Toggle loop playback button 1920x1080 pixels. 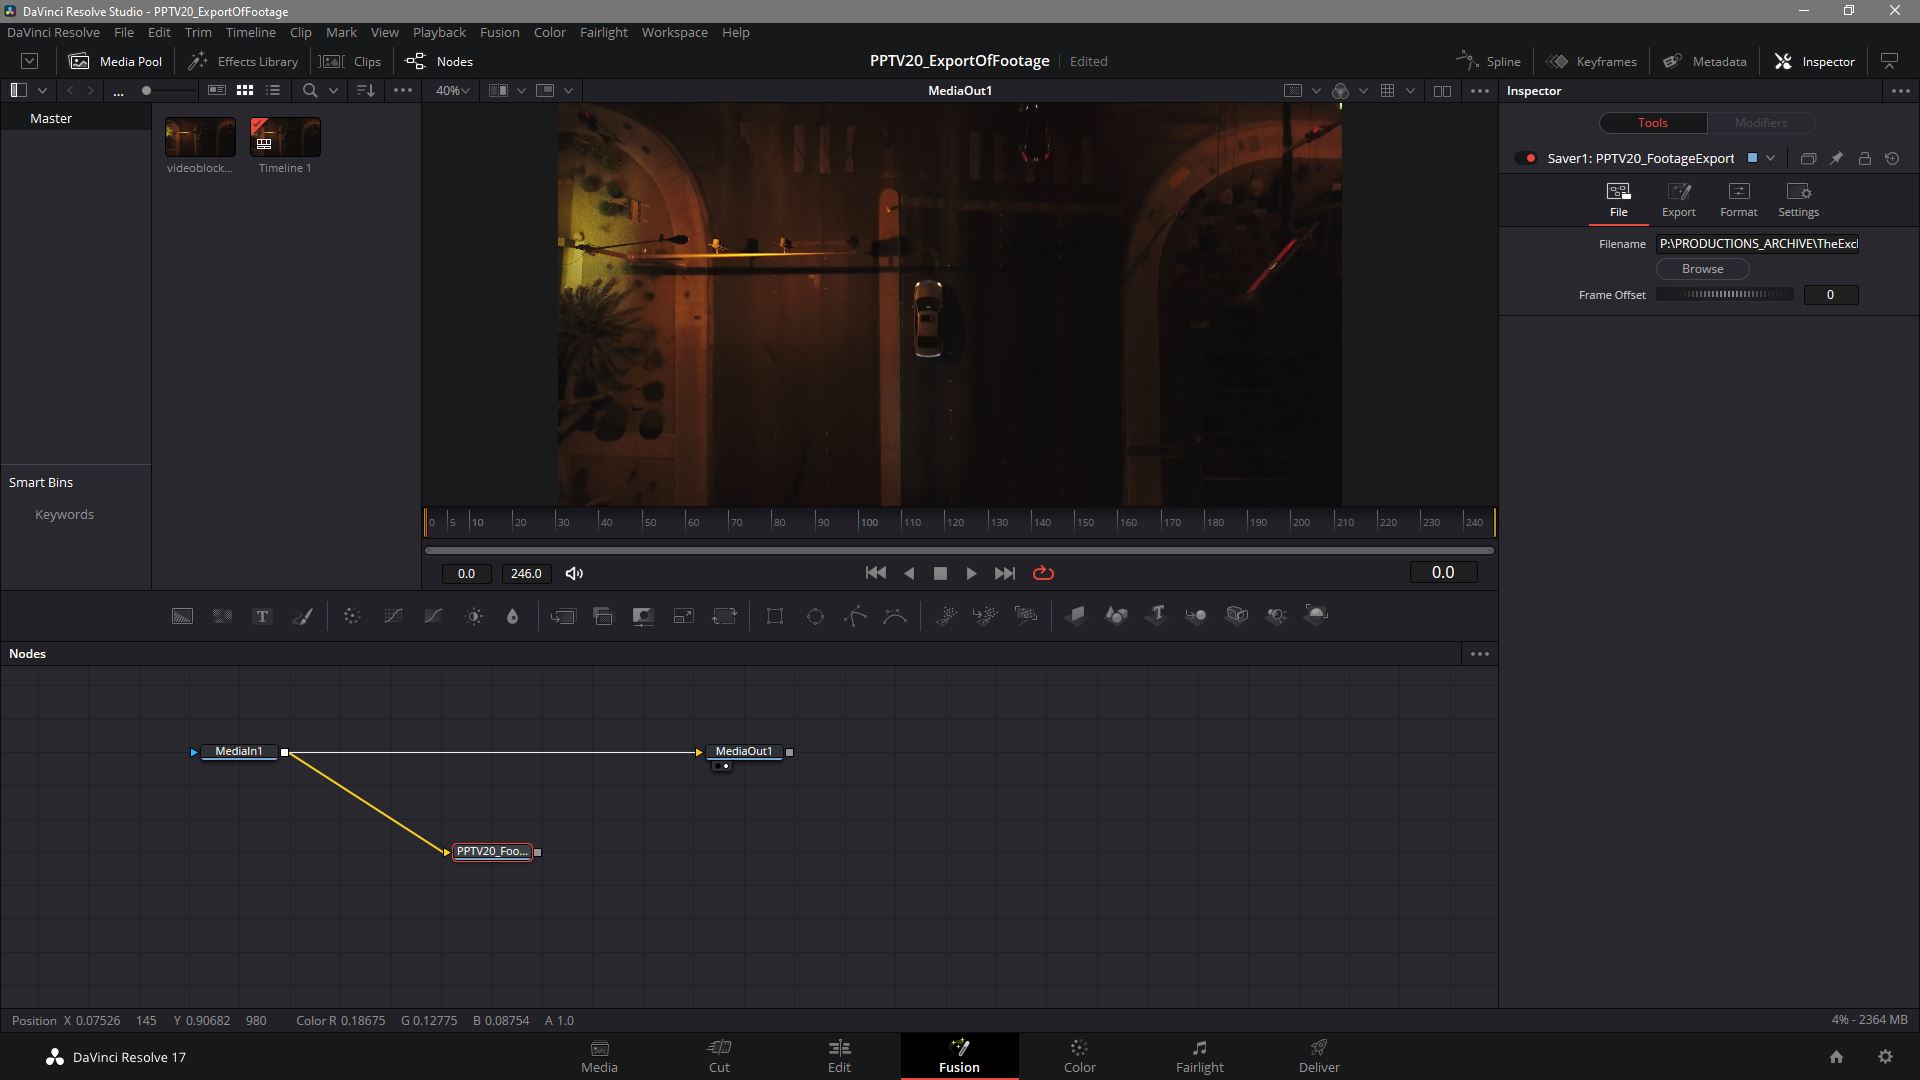(x=1043, y=573)
